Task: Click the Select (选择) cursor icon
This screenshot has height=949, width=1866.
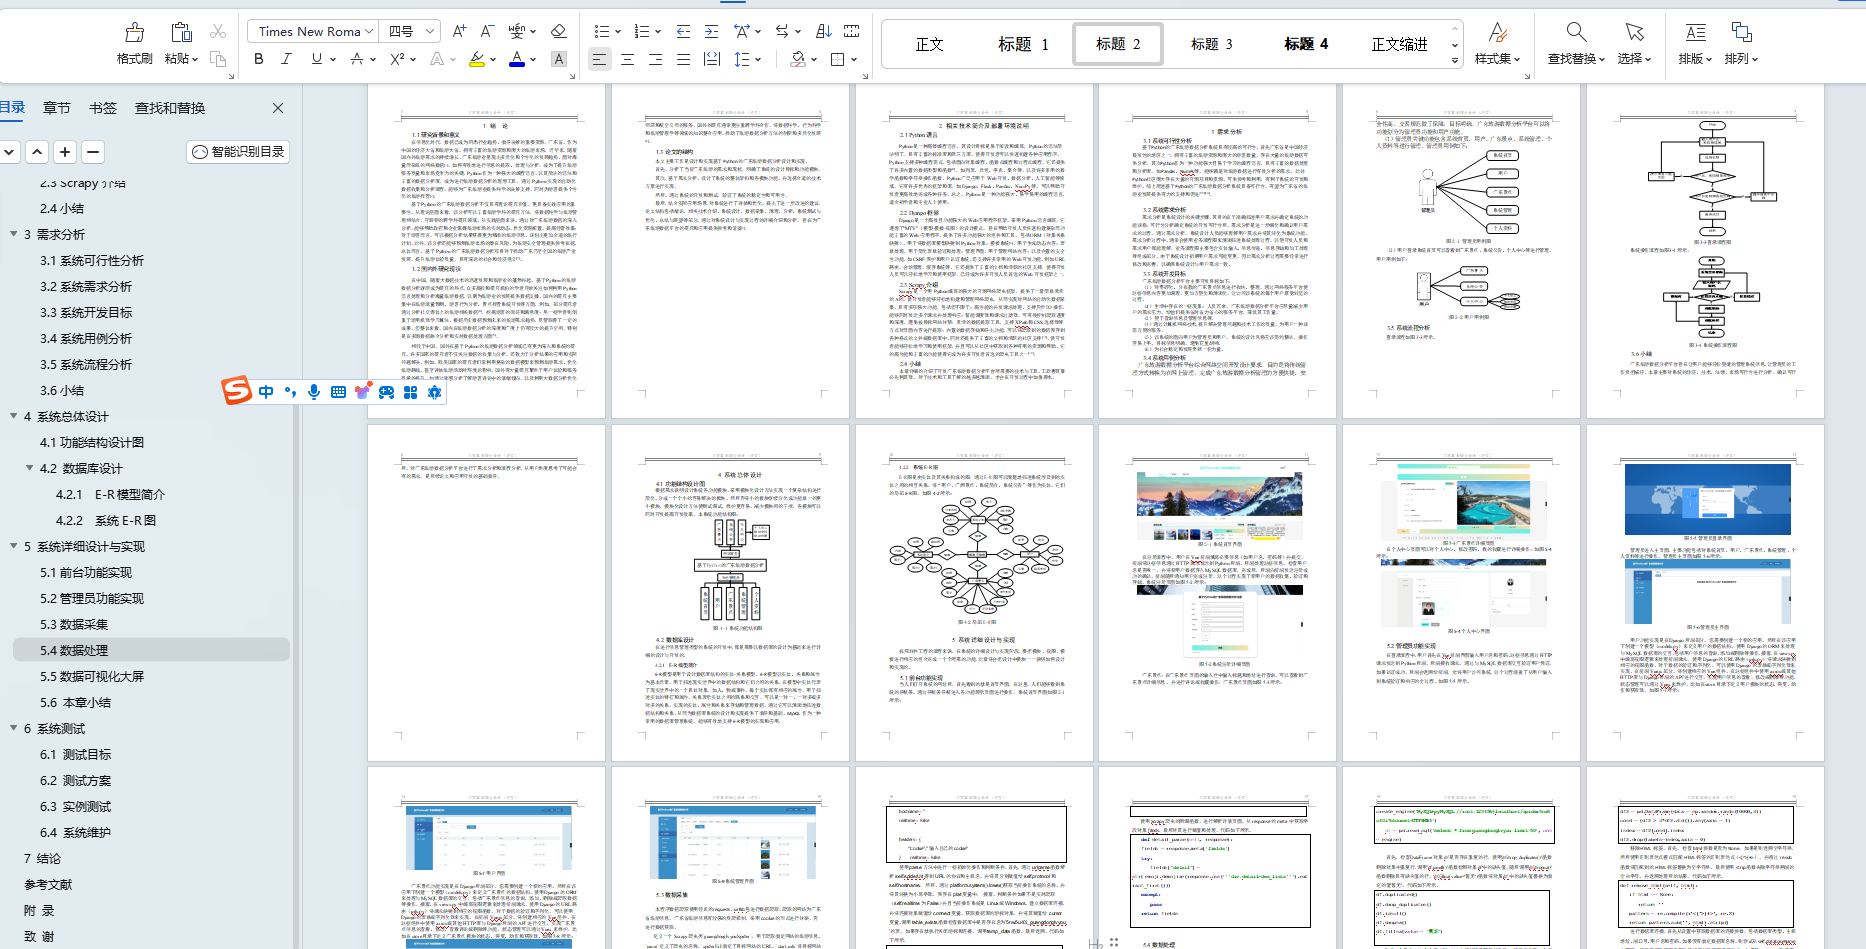Action: [1635, 32]
